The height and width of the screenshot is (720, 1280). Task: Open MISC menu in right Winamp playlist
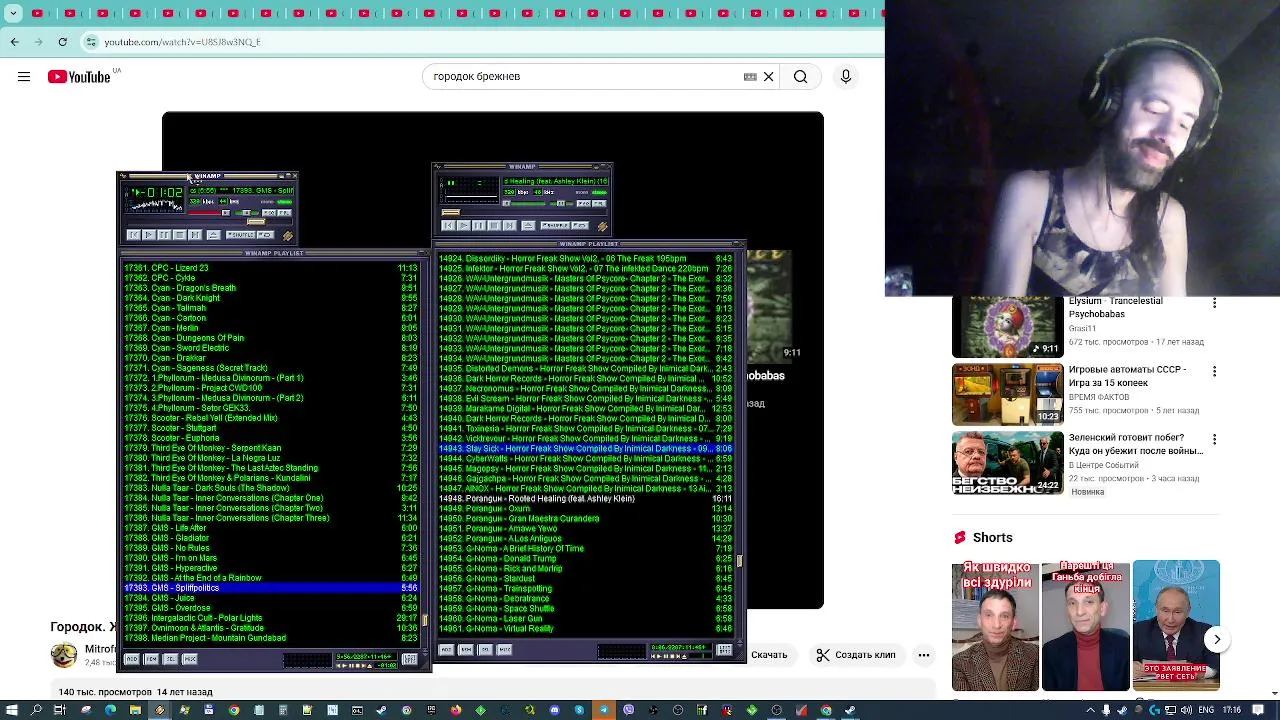click(504, 650)
